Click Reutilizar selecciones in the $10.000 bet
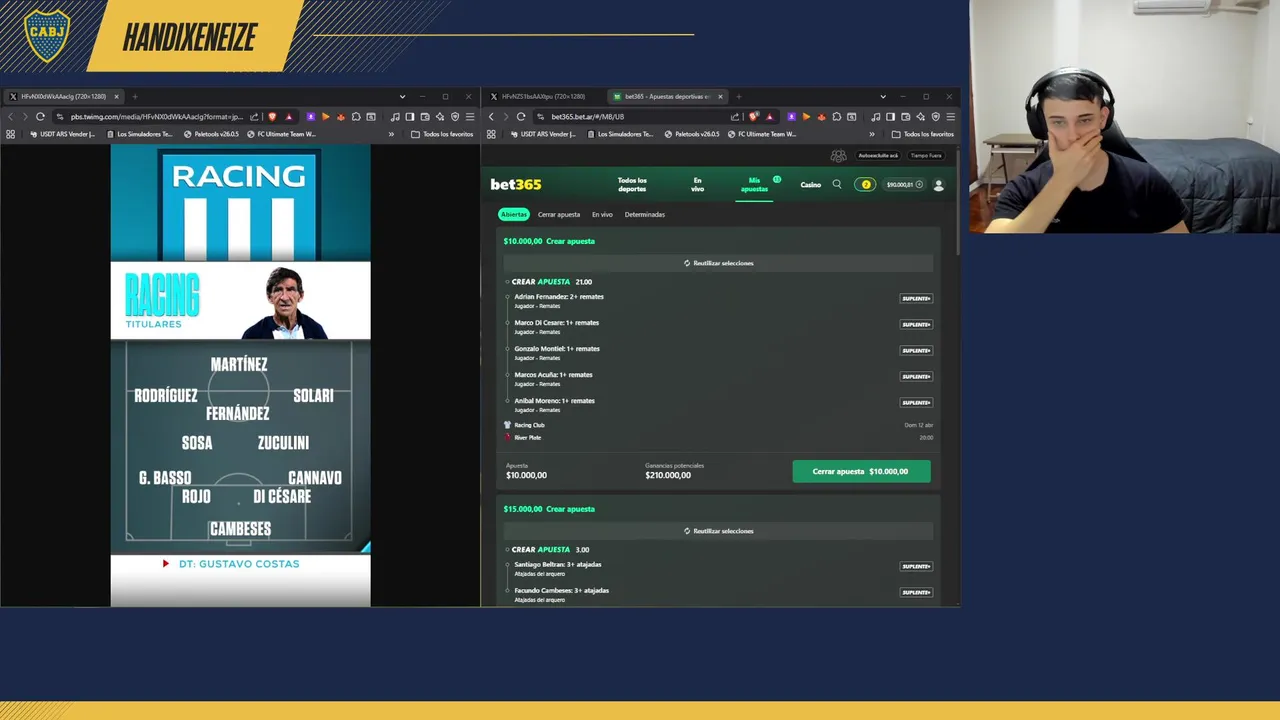Image resolution: width=1280 pixels, height=720 pixels. (x=719, y=263)
